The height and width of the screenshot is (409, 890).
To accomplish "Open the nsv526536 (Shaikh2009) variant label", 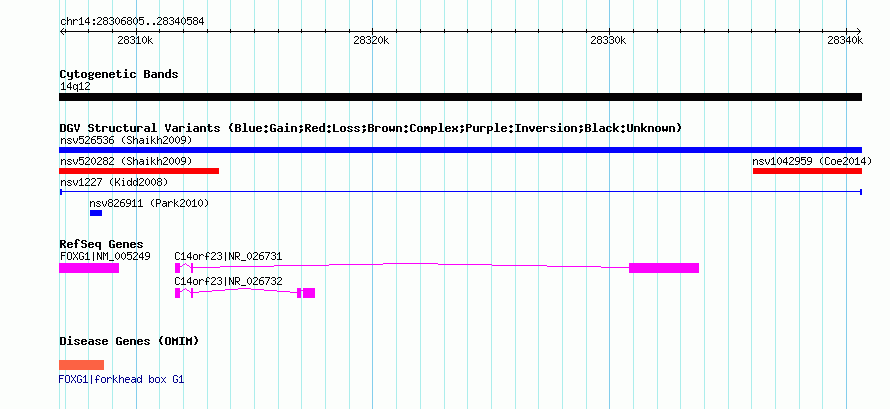I will [x=126, y=140].
